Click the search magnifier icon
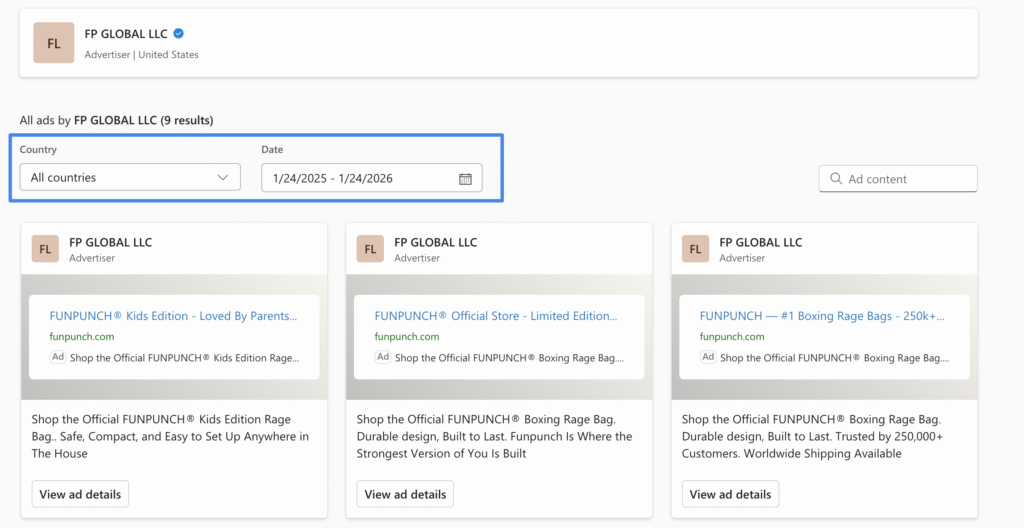Image resolution: width=1024 pixels, height=528 pixels. 835,179
